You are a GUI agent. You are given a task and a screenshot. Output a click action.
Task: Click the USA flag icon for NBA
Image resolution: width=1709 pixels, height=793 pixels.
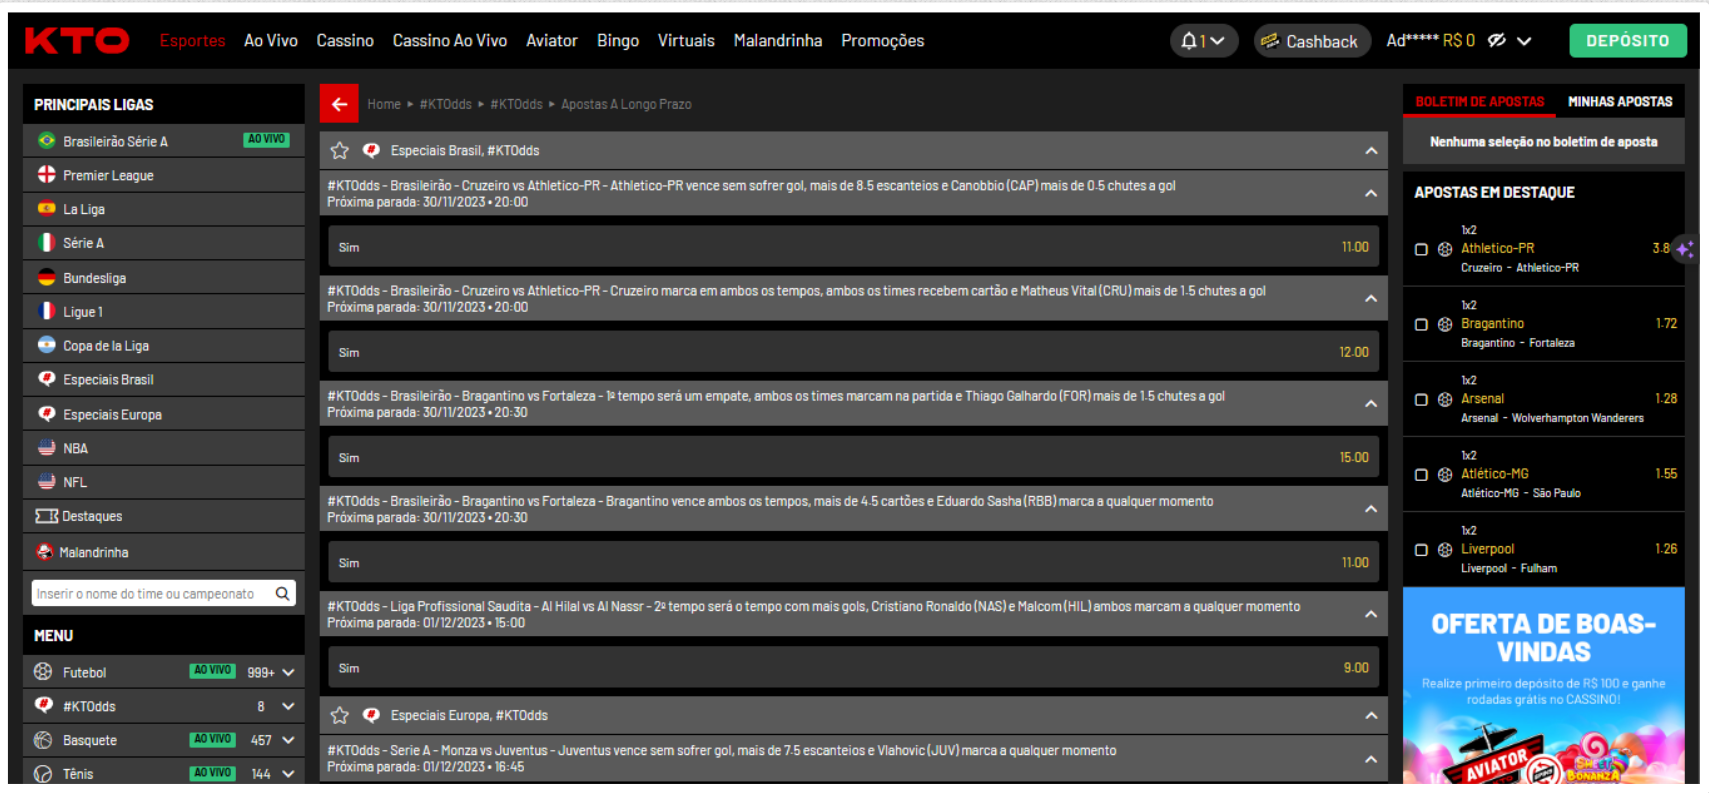(x=46, y=448)
